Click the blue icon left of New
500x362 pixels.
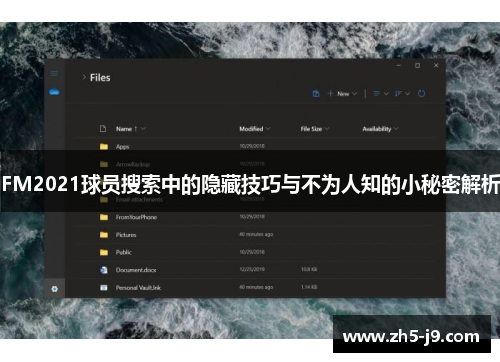pos(316,94)
